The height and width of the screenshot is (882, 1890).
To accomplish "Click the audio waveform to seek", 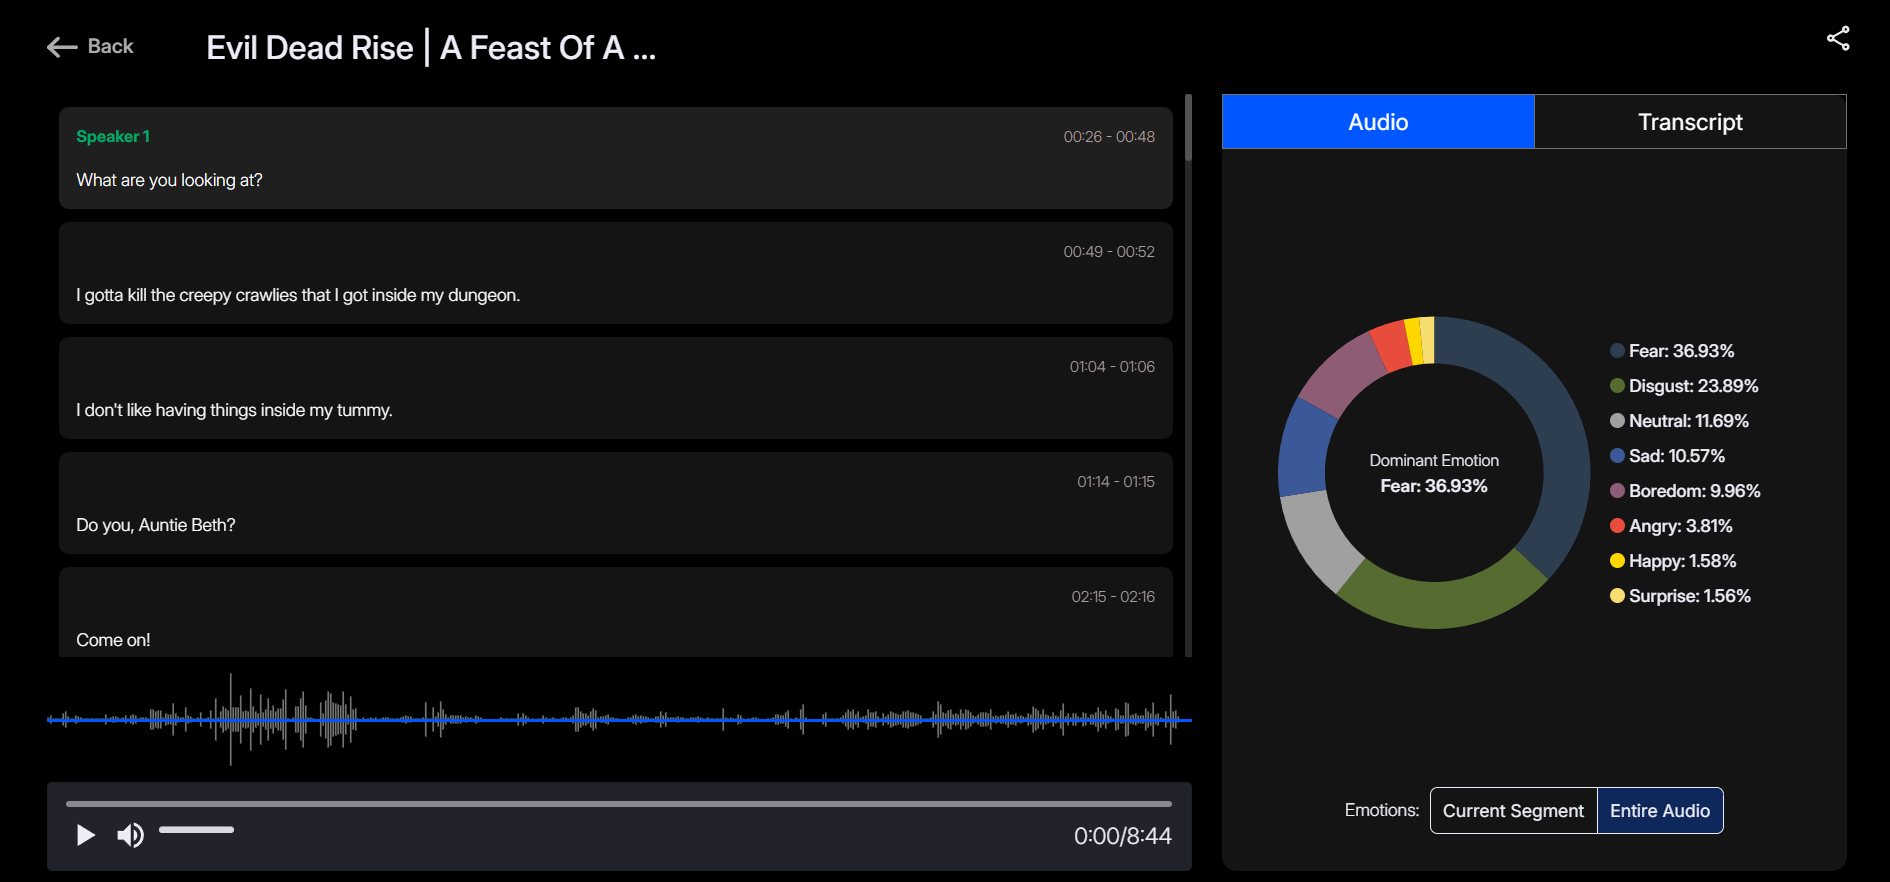I will (x=619, y=719).
